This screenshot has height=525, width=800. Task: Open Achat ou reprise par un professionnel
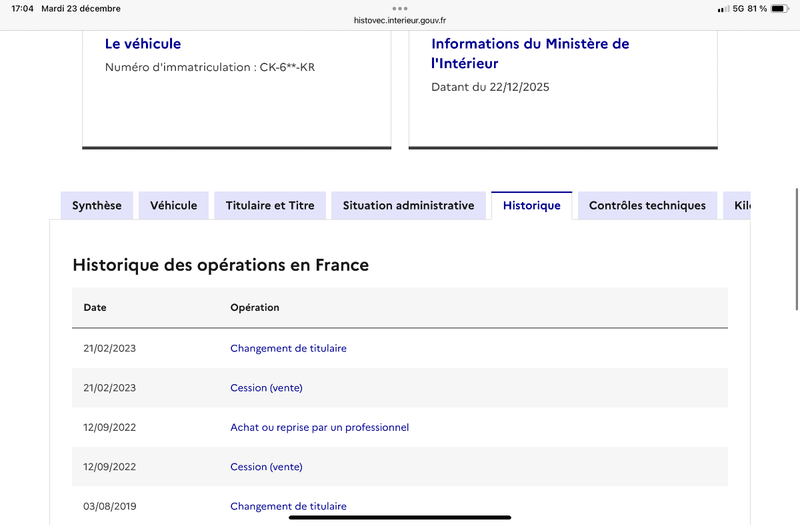(x=319, y=427)
